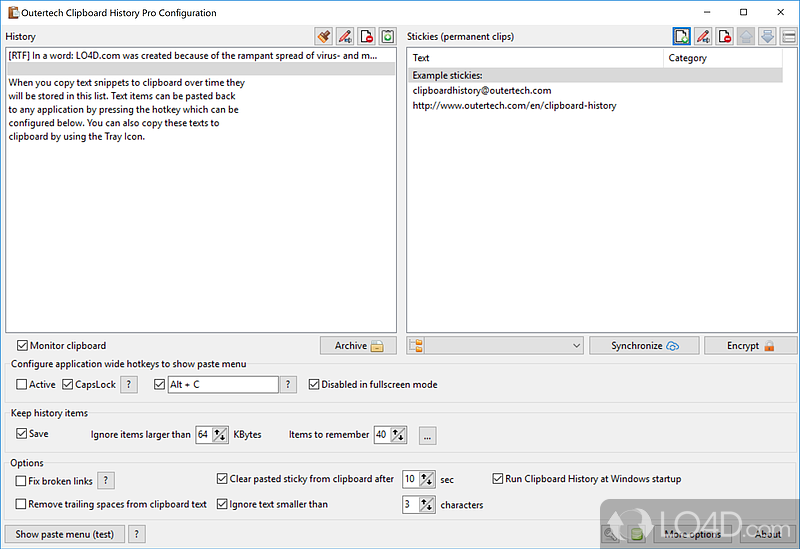The height and width of the screenshot is (549, 800).
Task: Clear history with the broom icon
Action: (x=324, y=36)
